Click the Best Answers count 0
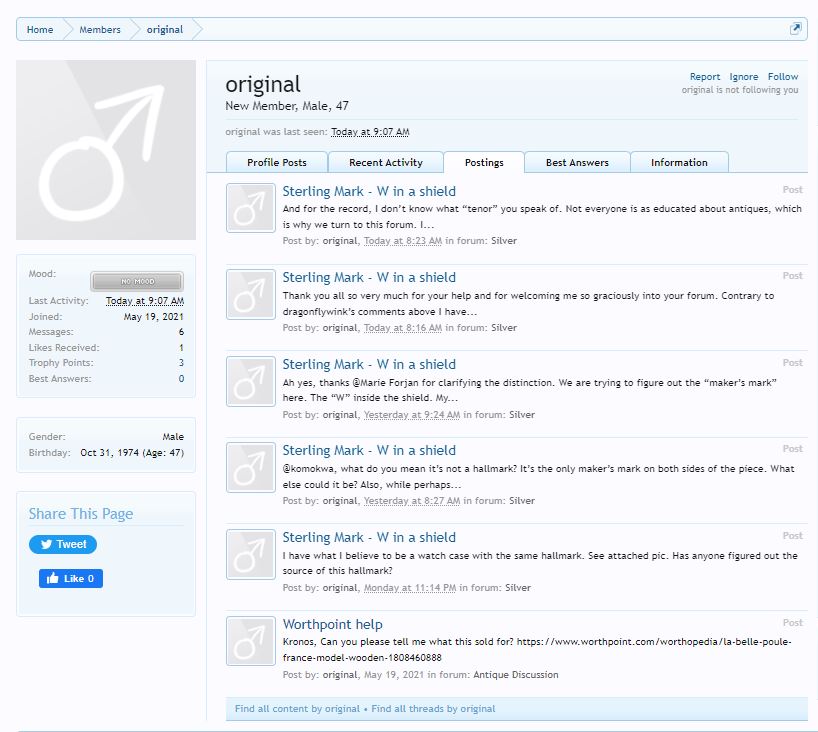 pos(181,379)
